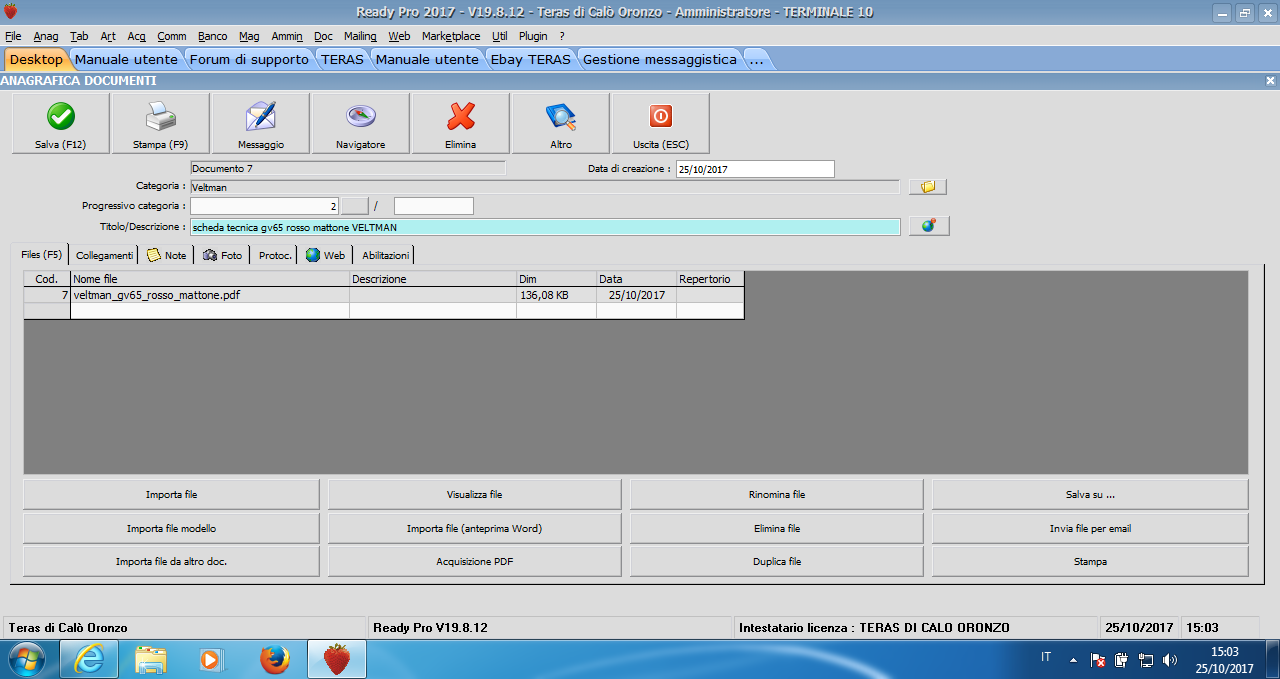Image resolution: width=1280 pixels, height=679 pixels.
Task: Switch to the Forum di supporto tab
Action: point(249,59)
